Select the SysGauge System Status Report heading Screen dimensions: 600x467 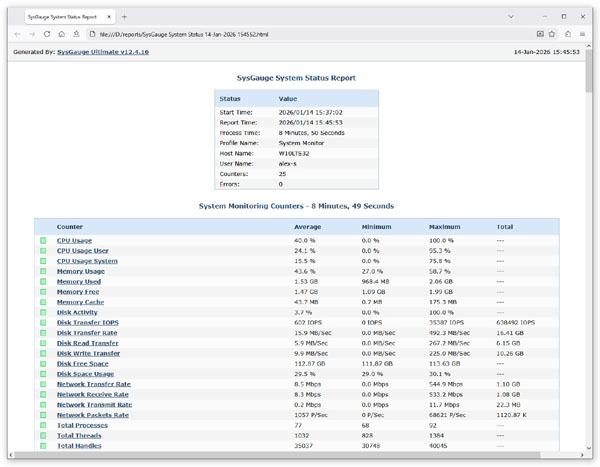coord(296,78)
